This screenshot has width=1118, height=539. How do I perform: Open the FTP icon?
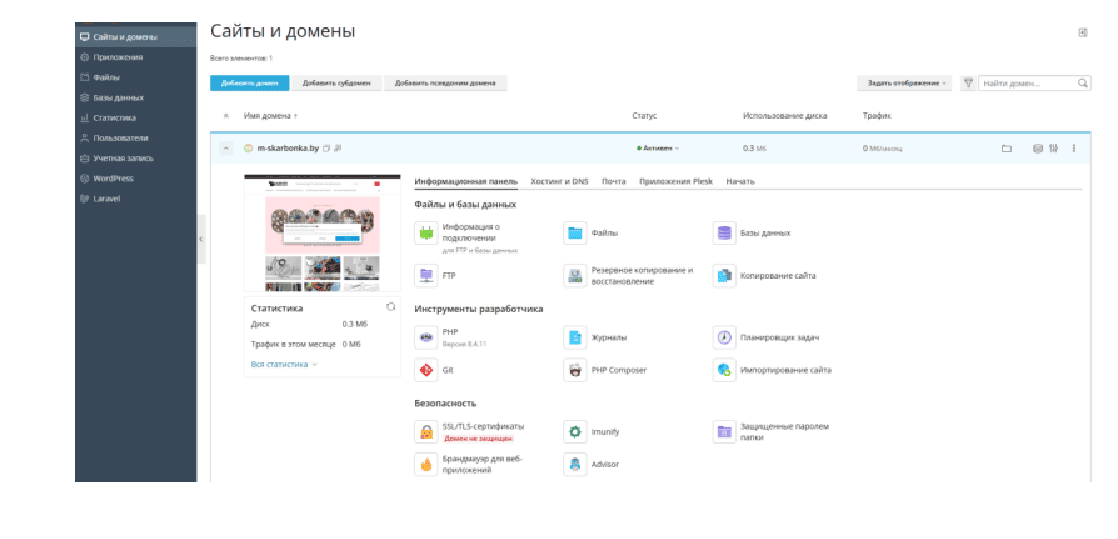tap(426, 275)
